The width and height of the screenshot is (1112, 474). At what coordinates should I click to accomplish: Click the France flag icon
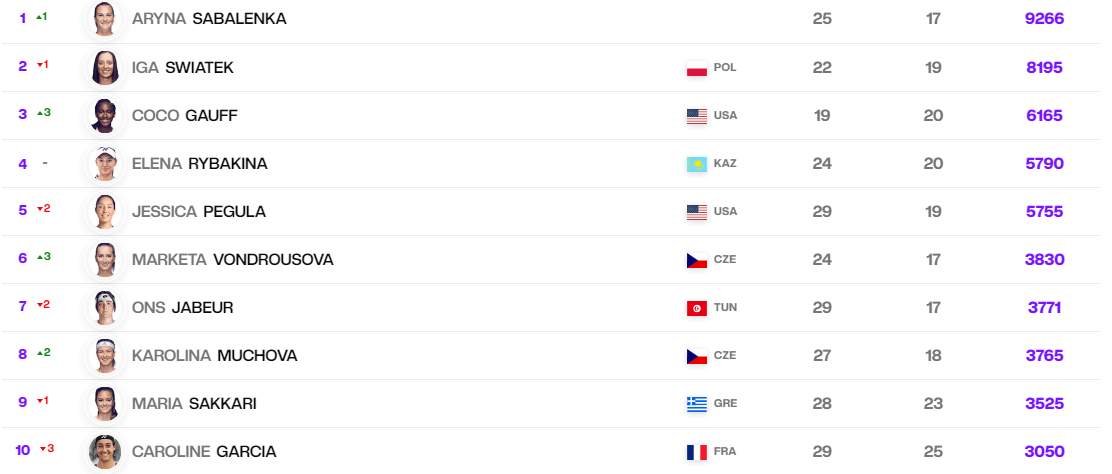[x=696, y=452]
